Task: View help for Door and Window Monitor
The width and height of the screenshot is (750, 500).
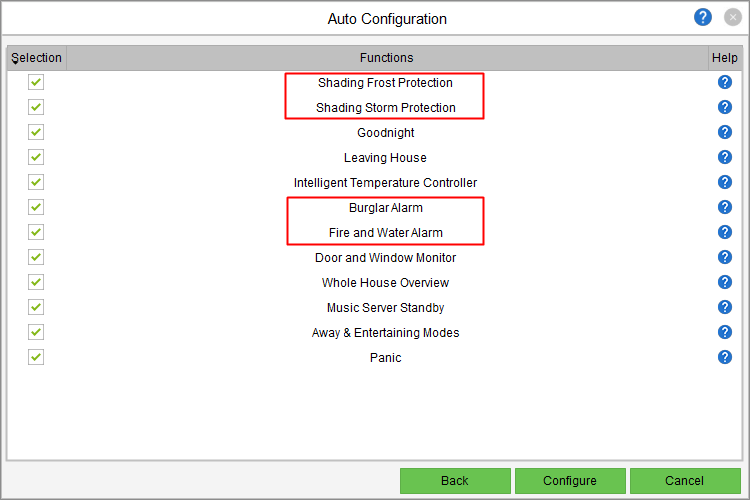Action: 725,257
